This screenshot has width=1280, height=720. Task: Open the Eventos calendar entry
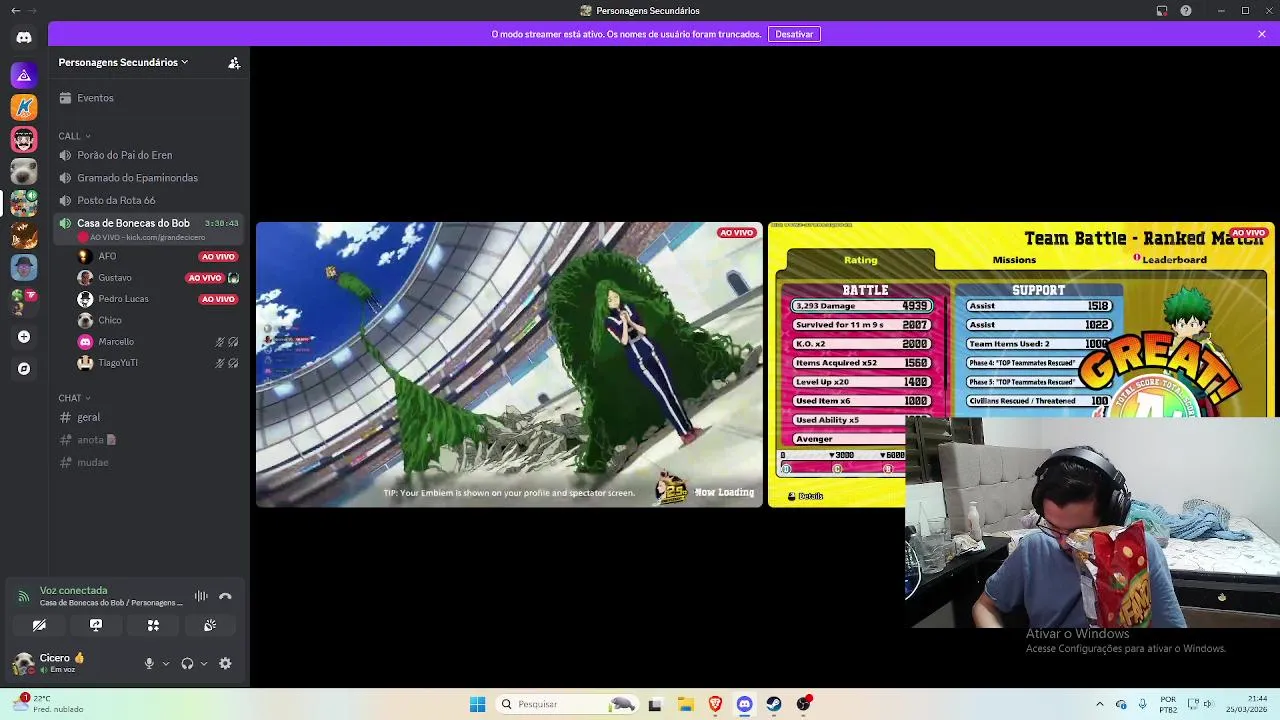pyautogui.click(x=150, y=98)
